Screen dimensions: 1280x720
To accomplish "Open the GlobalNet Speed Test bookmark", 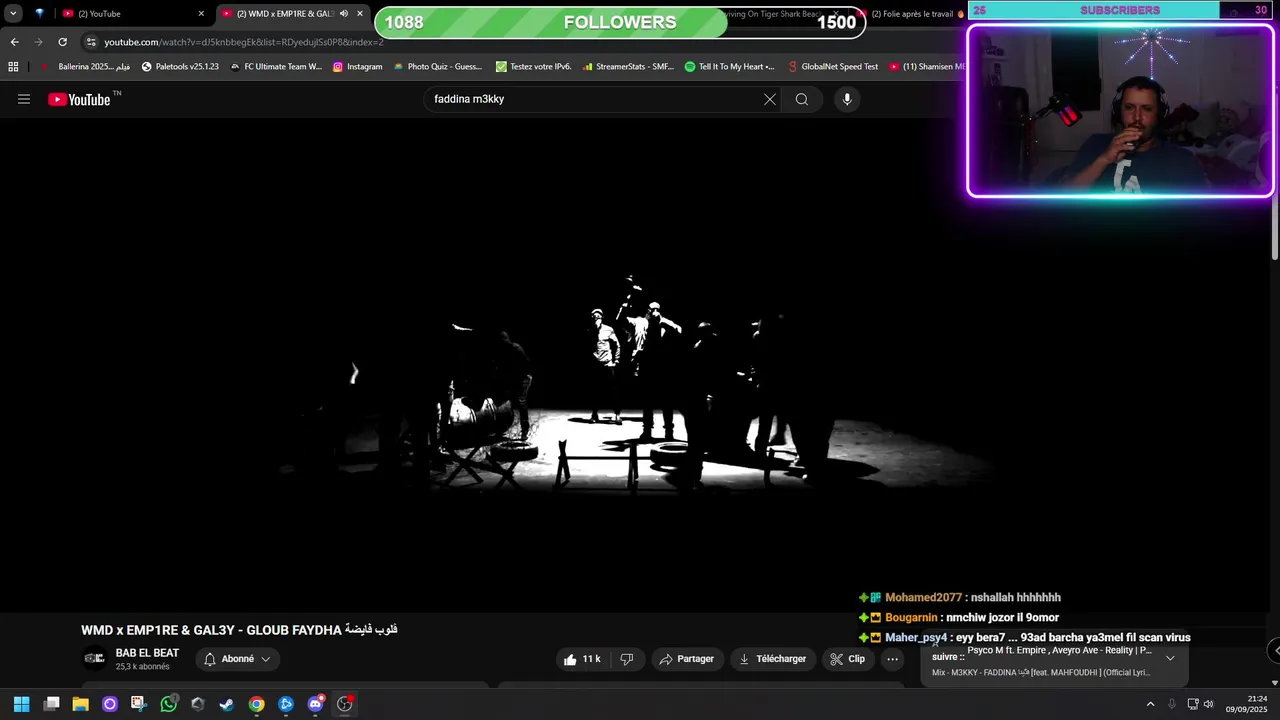I will pyautogui.click(x=832, y=67).
